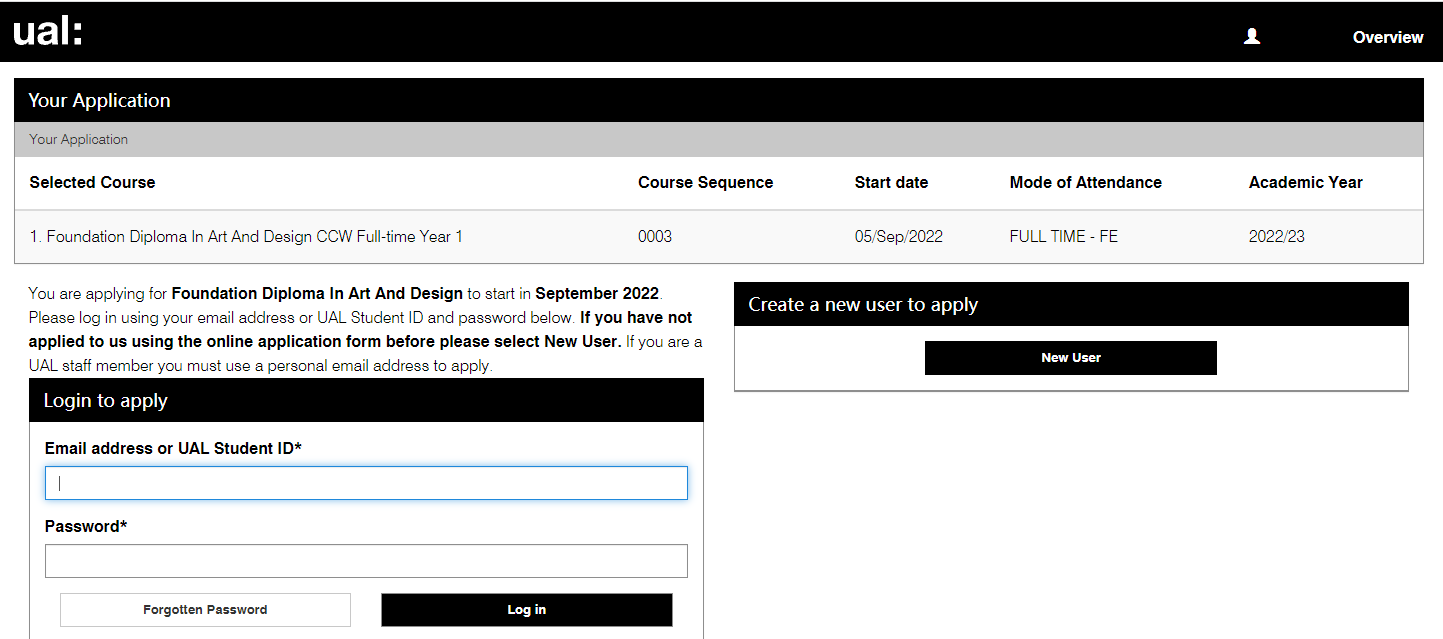Focus the Email address or Student ID field
This screenshot has height=639, width=1443.
[366, 483]
